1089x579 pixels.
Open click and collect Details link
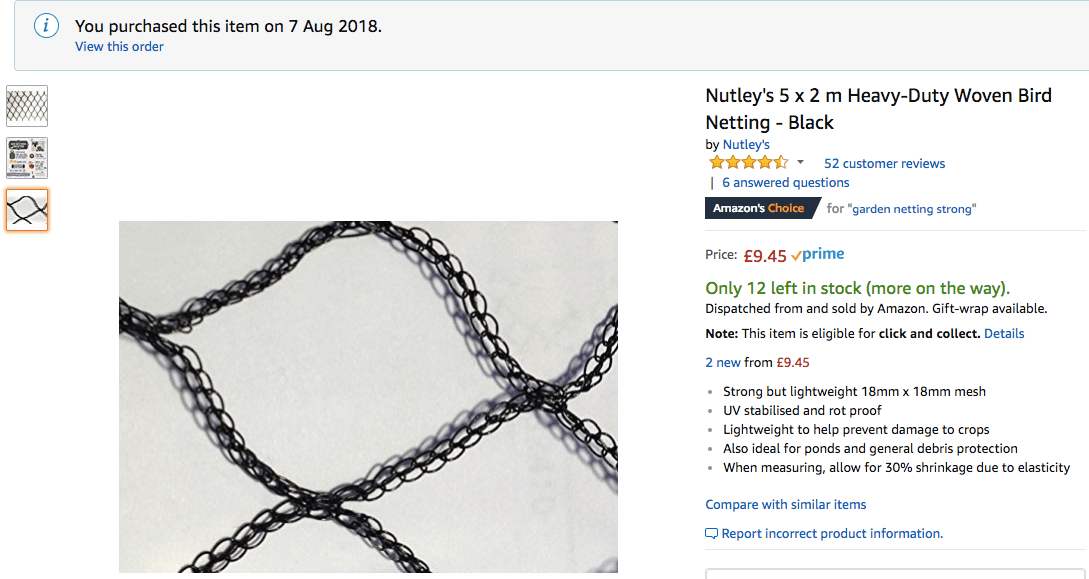pos(1004,334)
